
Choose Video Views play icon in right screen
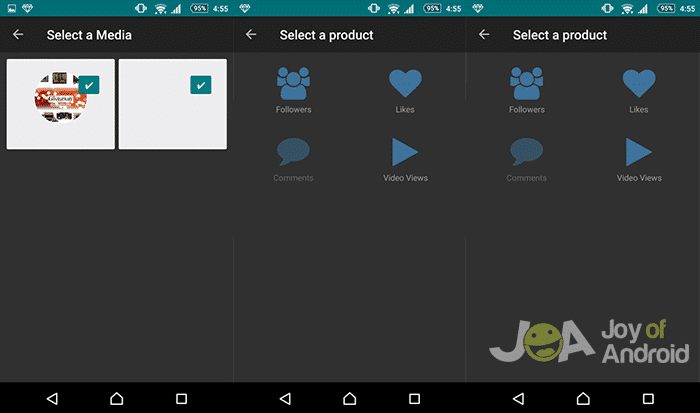tap(639, 152)
